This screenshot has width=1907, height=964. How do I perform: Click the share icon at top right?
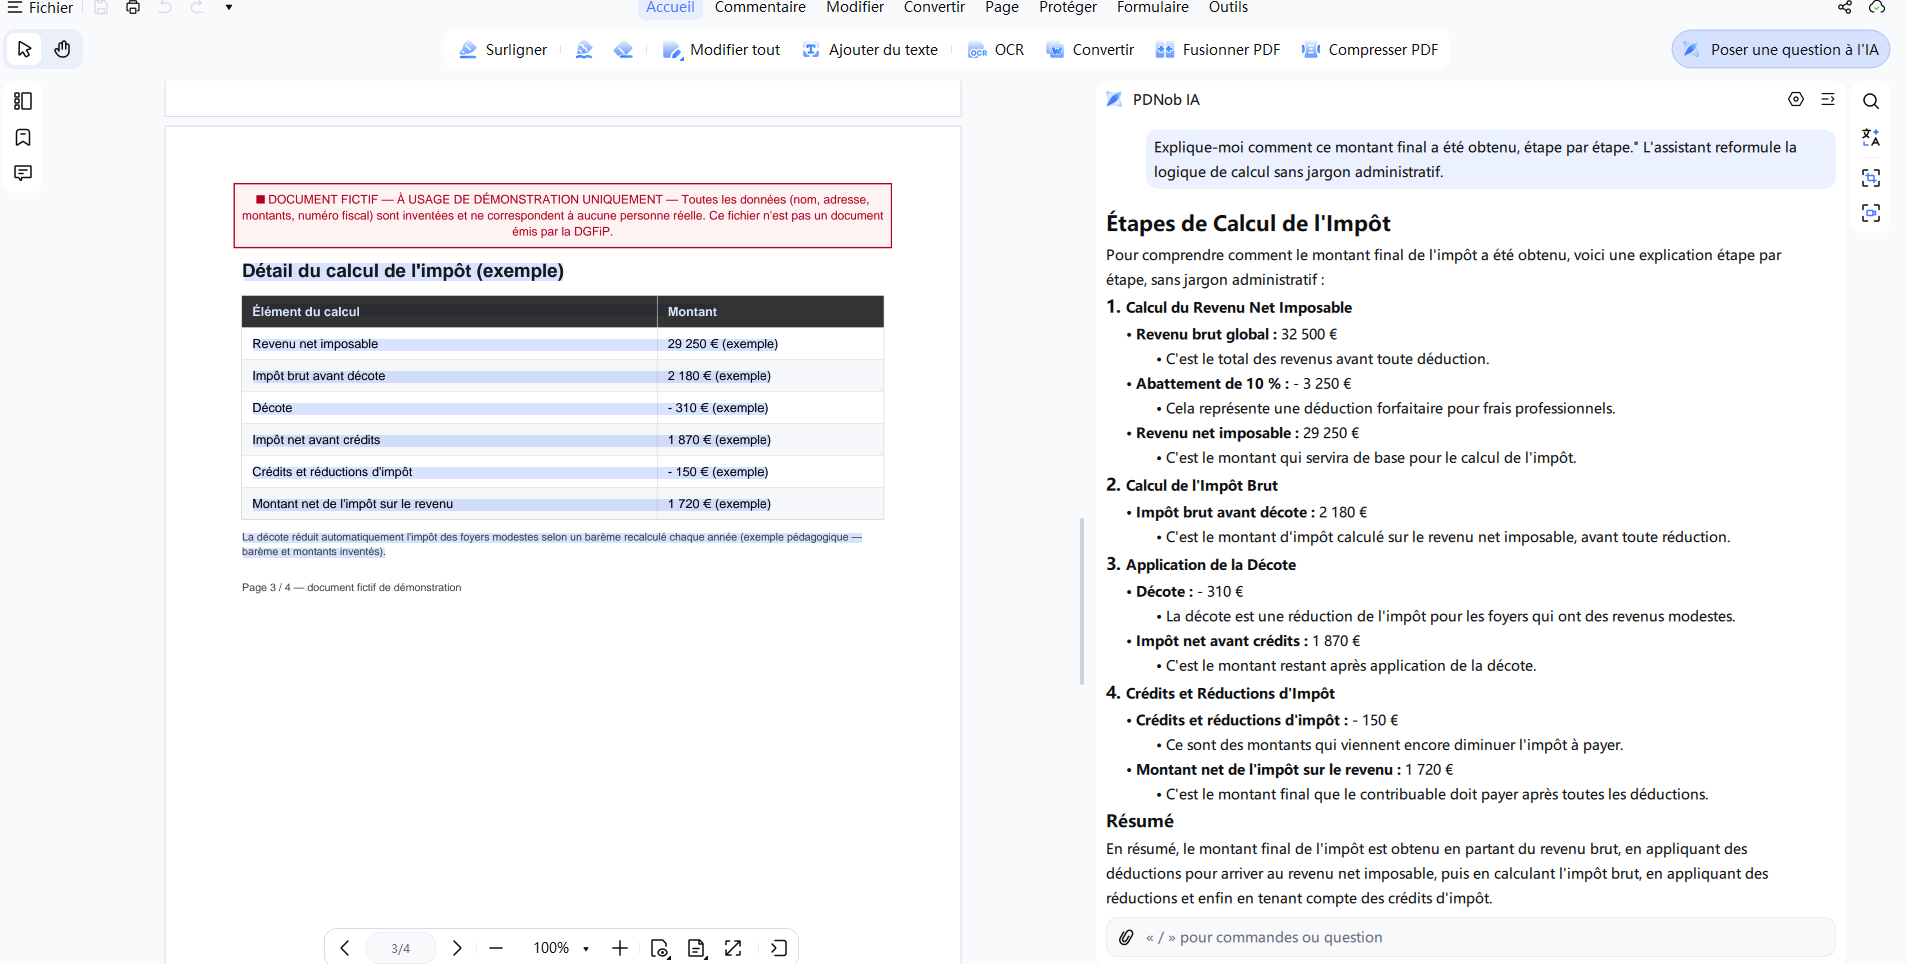click(x=1845, y=8)
